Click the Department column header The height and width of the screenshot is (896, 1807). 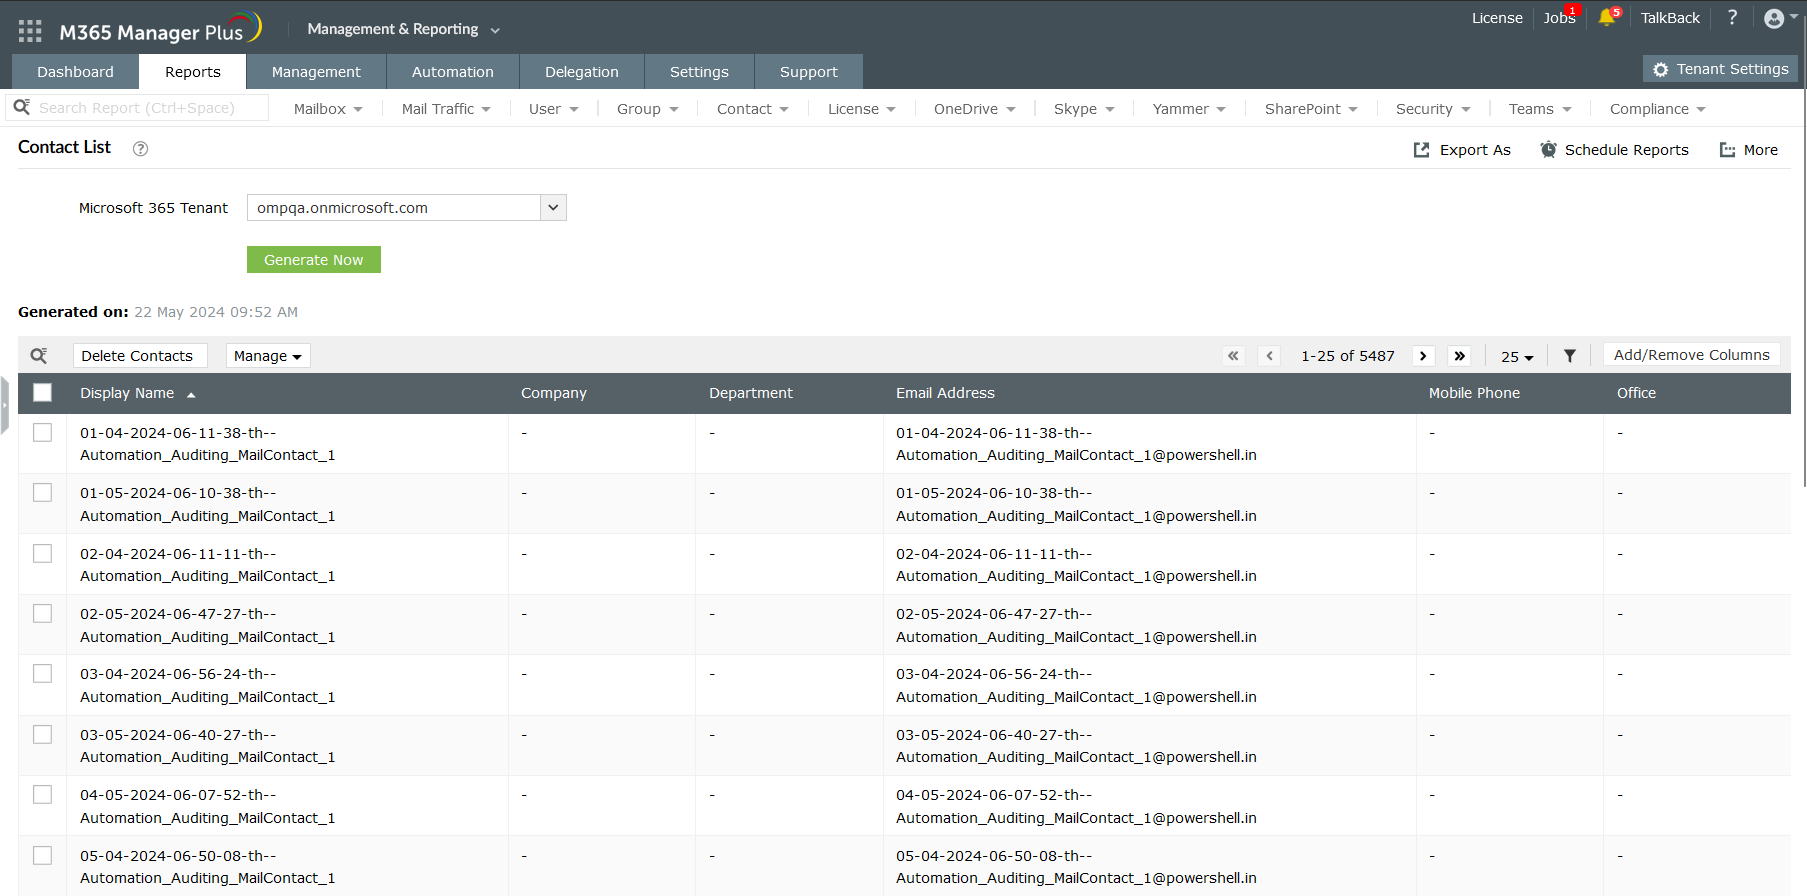[x=751, y=393]
